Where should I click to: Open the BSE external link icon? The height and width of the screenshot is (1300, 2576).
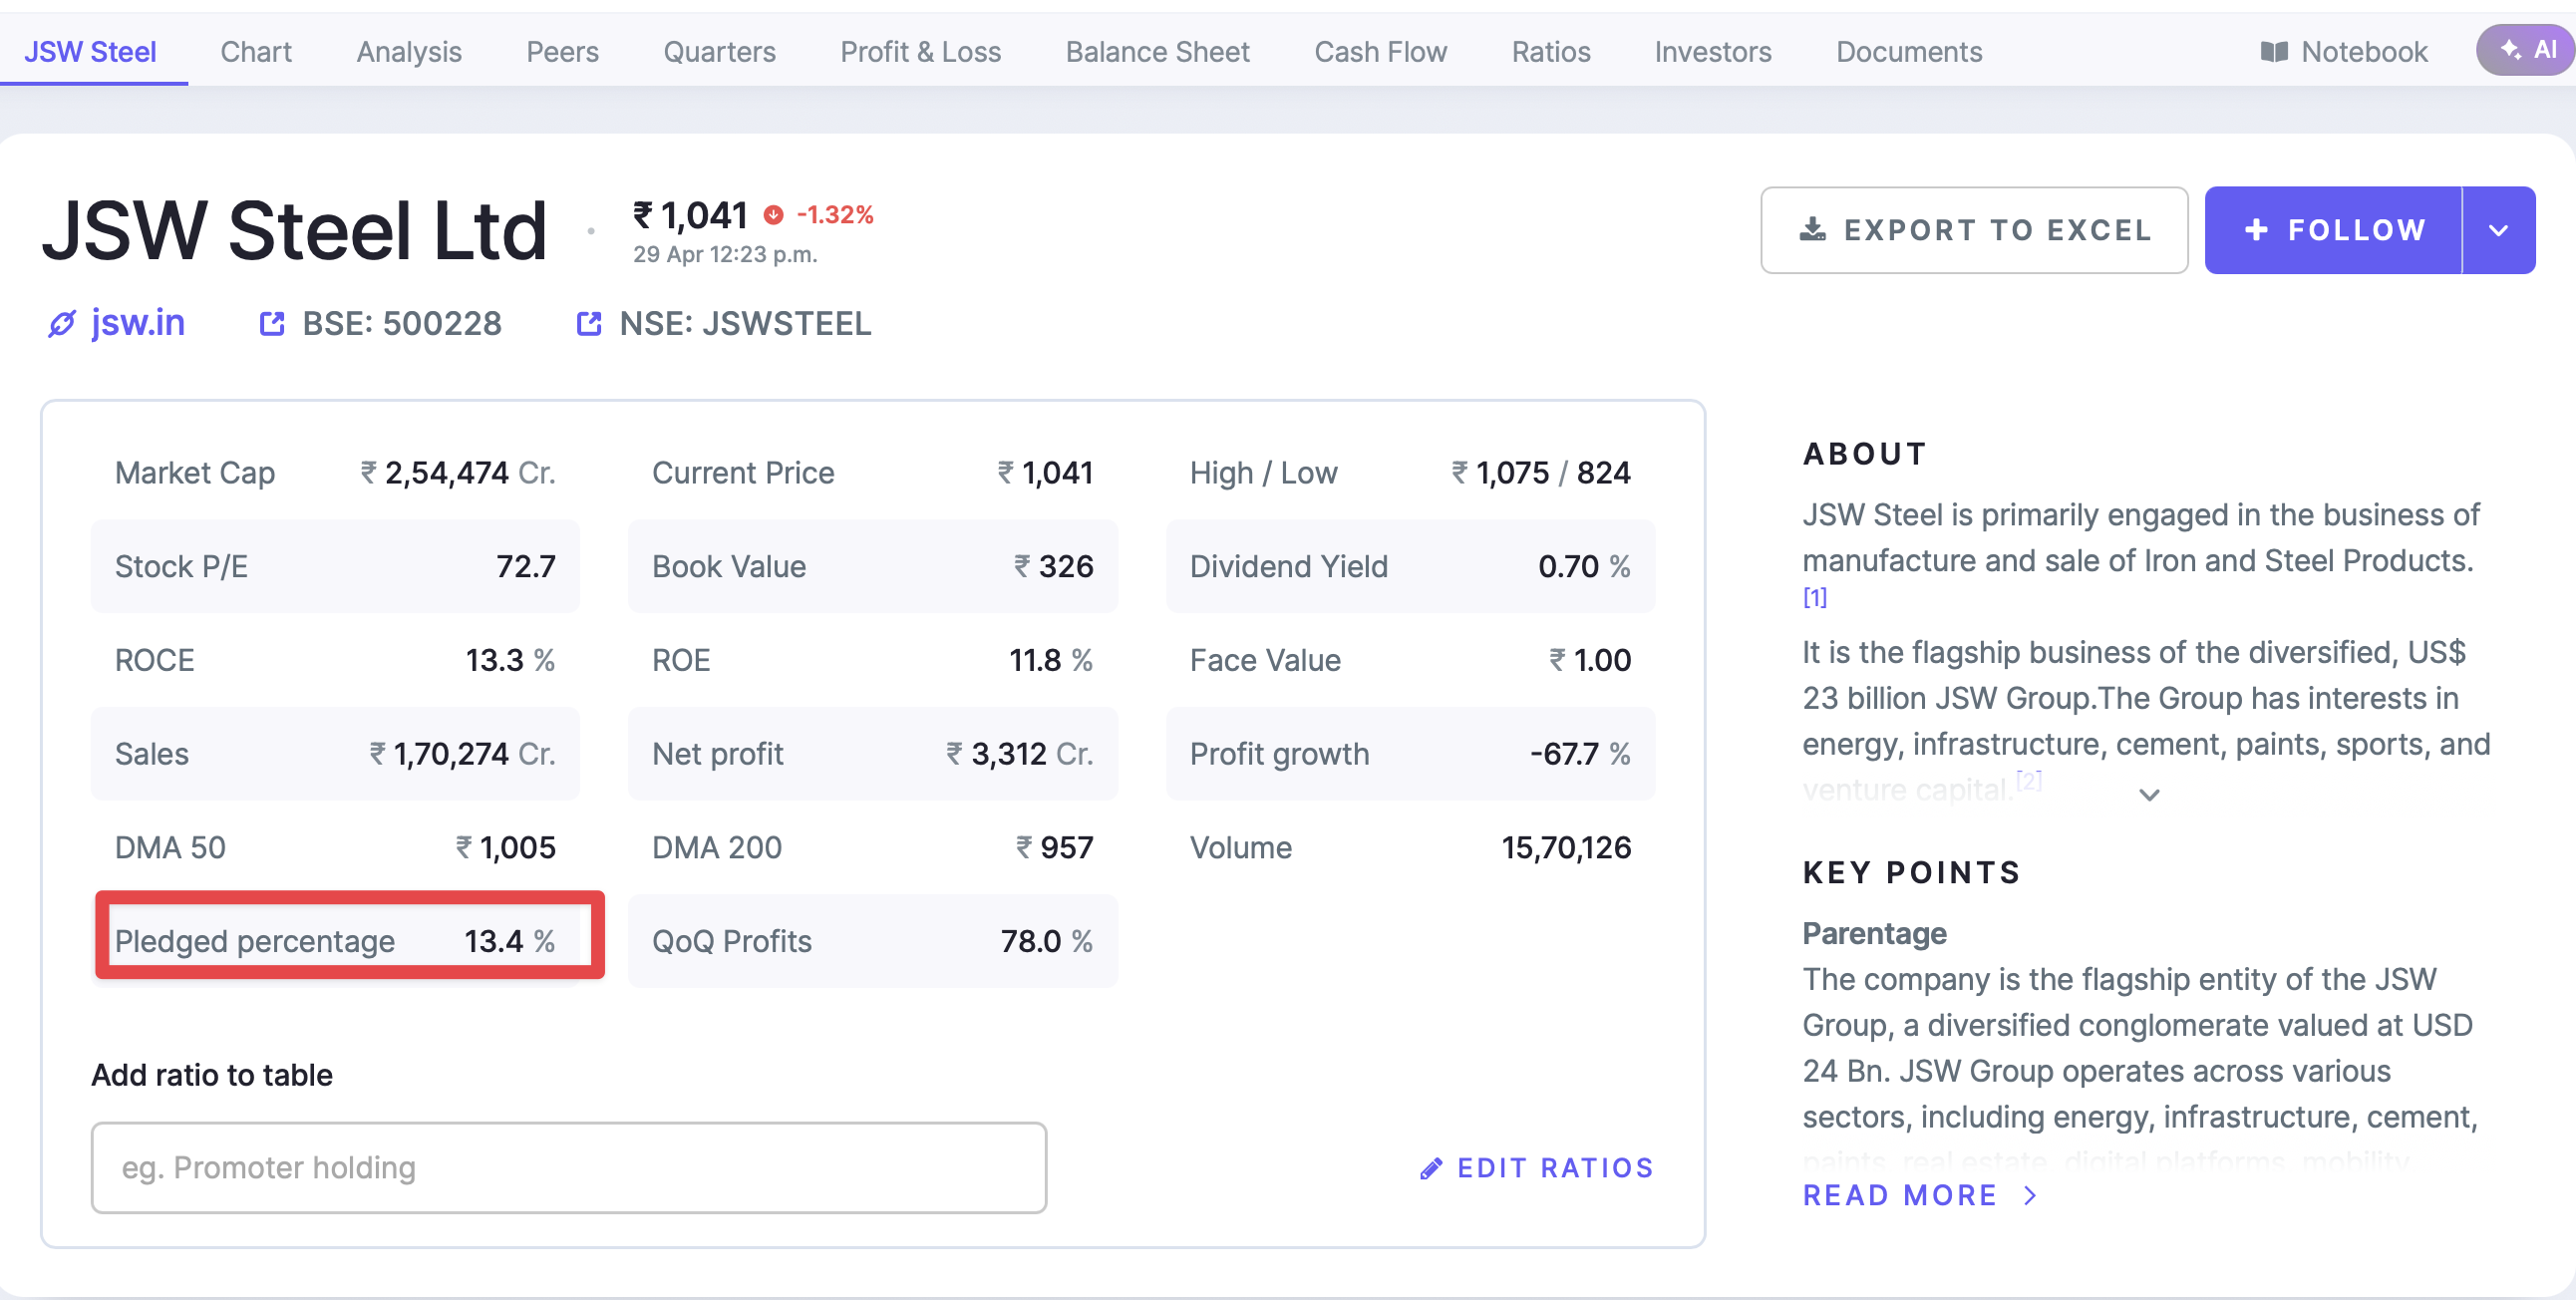[272, 324]
